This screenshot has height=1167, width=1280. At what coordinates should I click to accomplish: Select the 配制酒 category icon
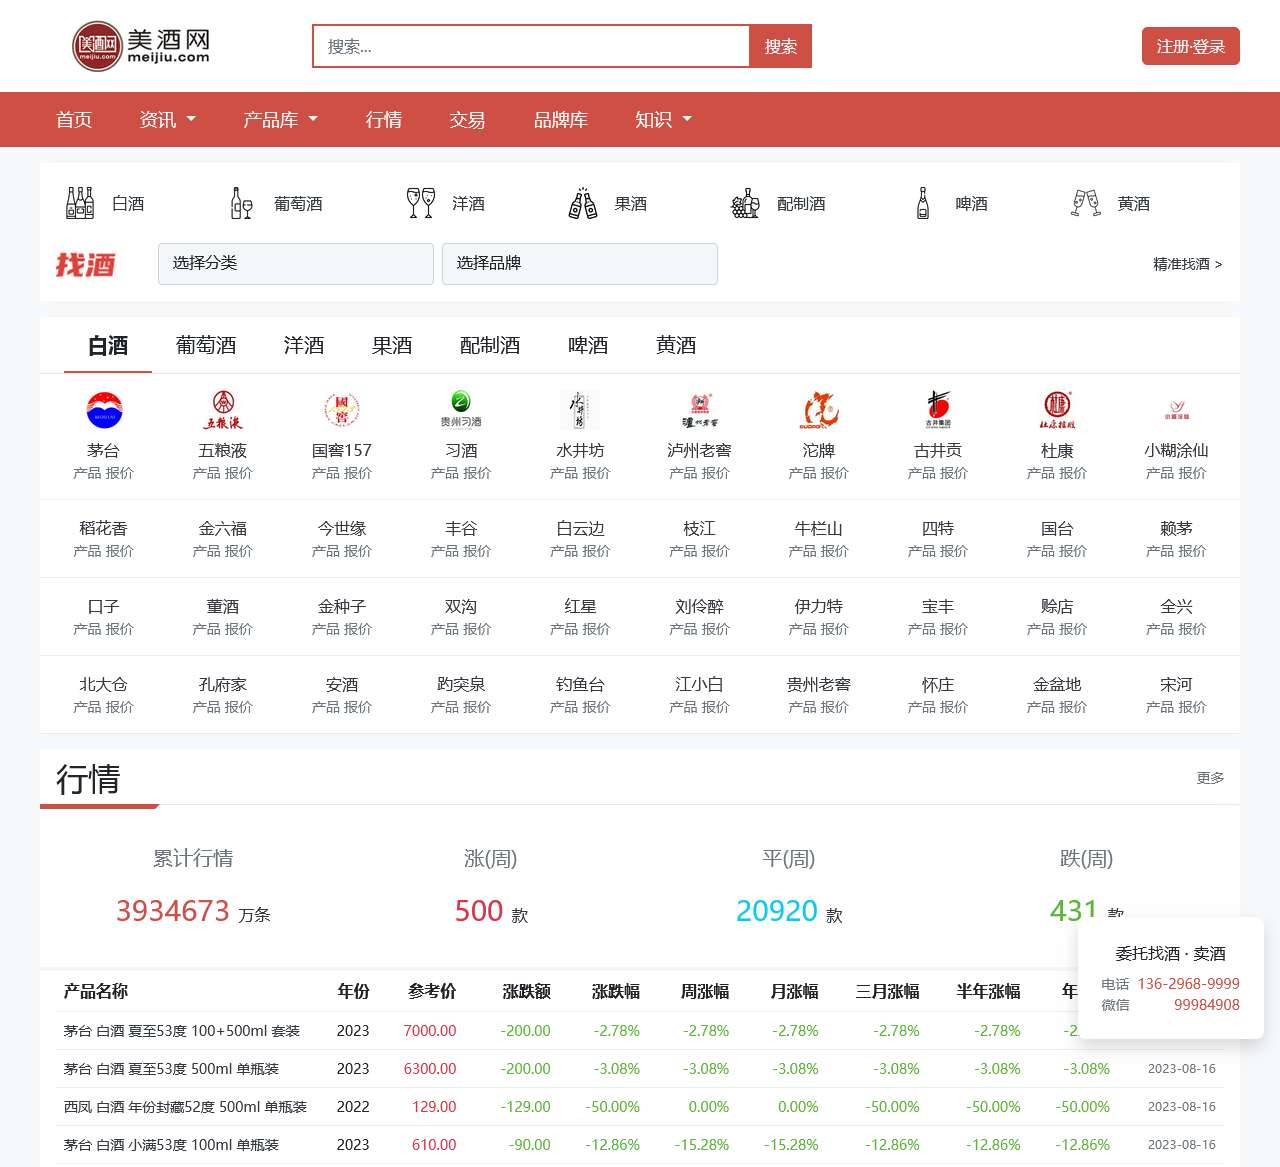[743, 202]
